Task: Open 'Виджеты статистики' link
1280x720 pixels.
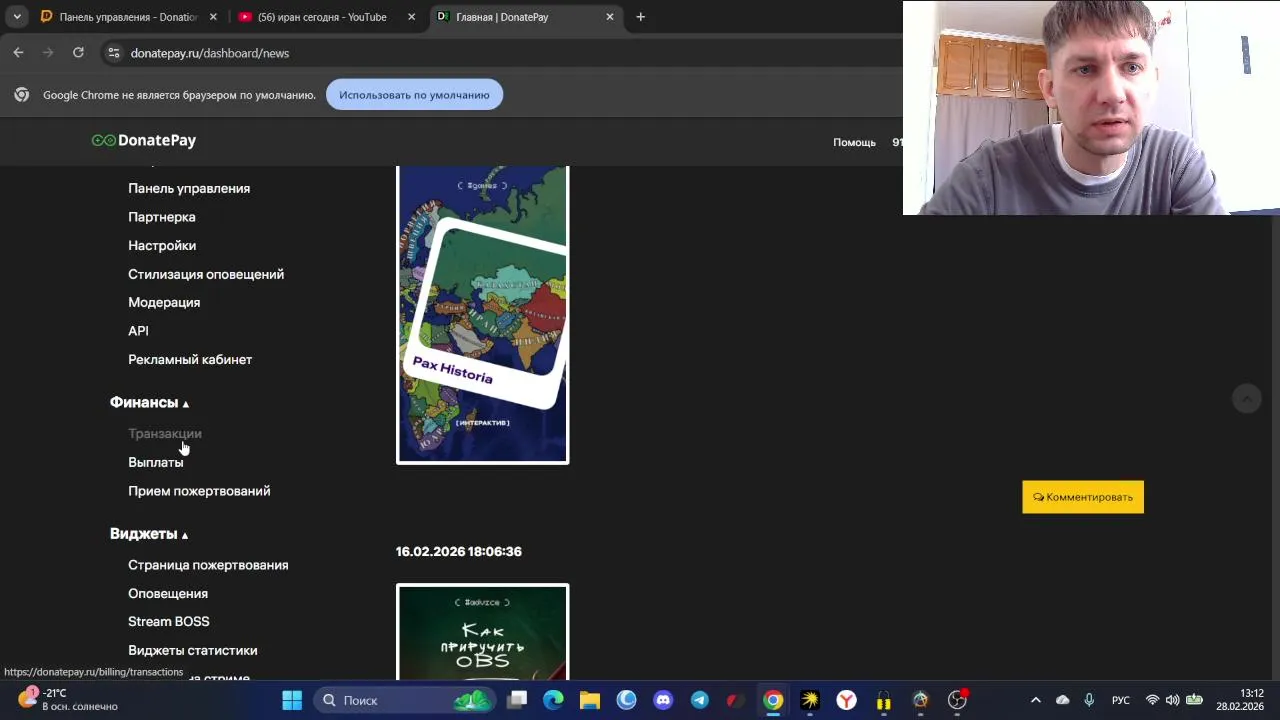Action: [193, 650]
